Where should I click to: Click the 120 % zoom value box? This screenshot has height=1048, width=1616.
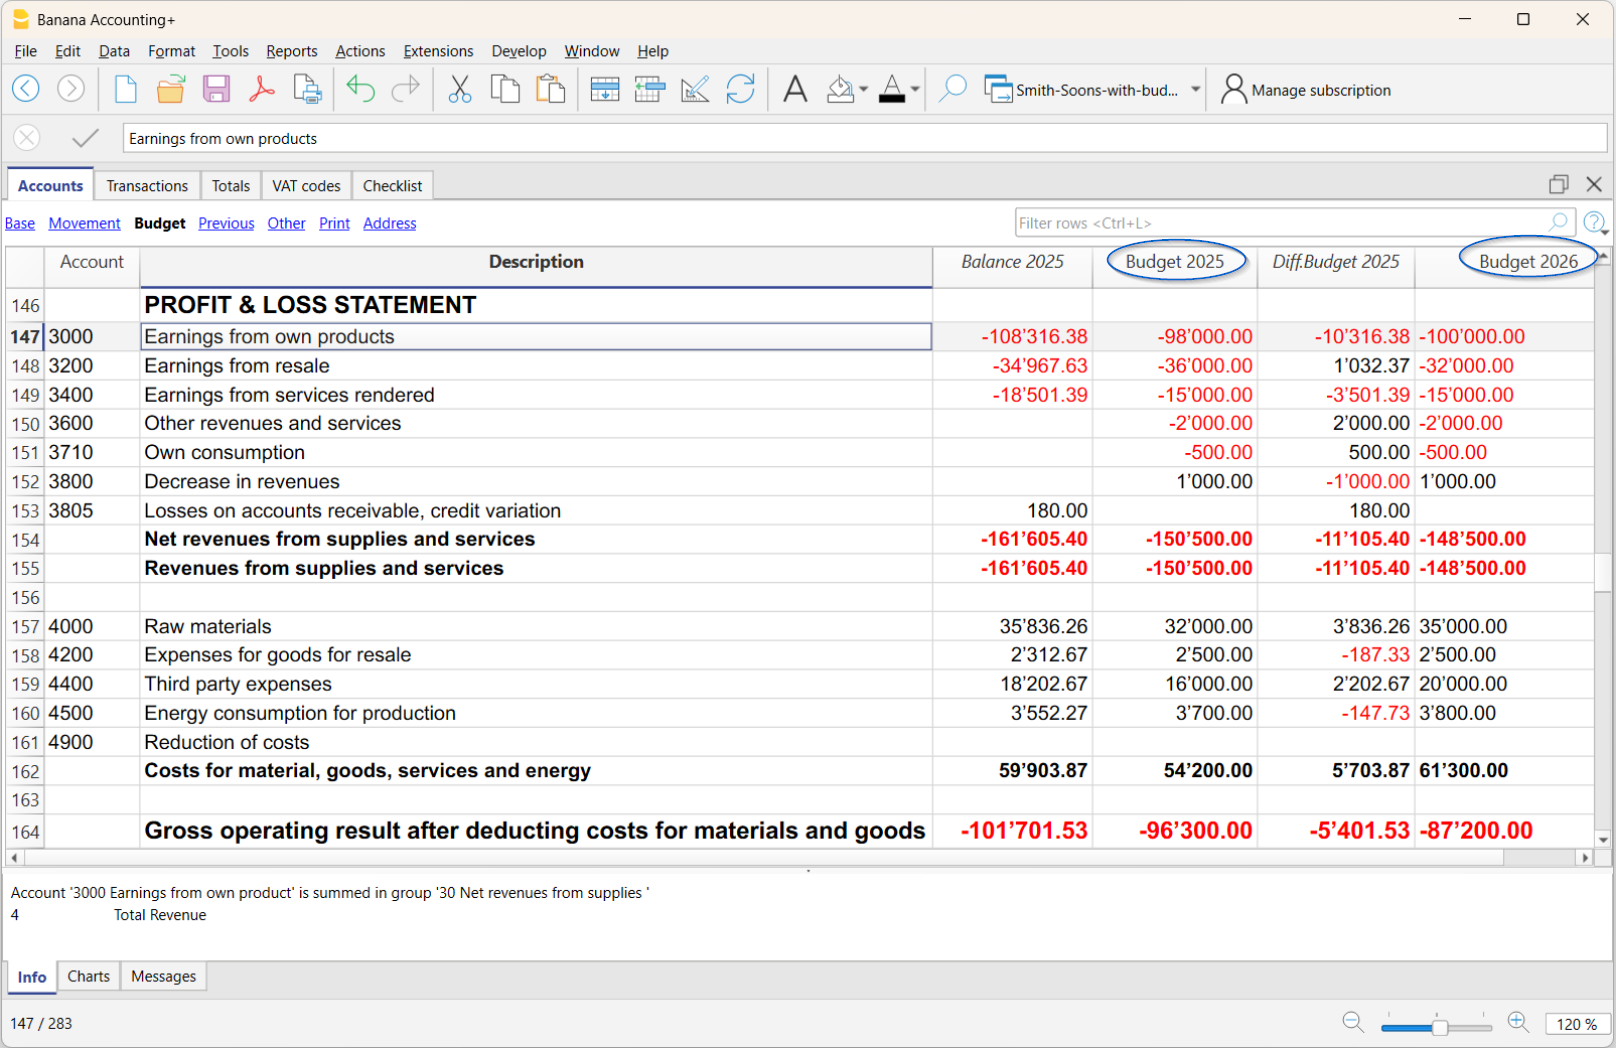[1577, 1024]
